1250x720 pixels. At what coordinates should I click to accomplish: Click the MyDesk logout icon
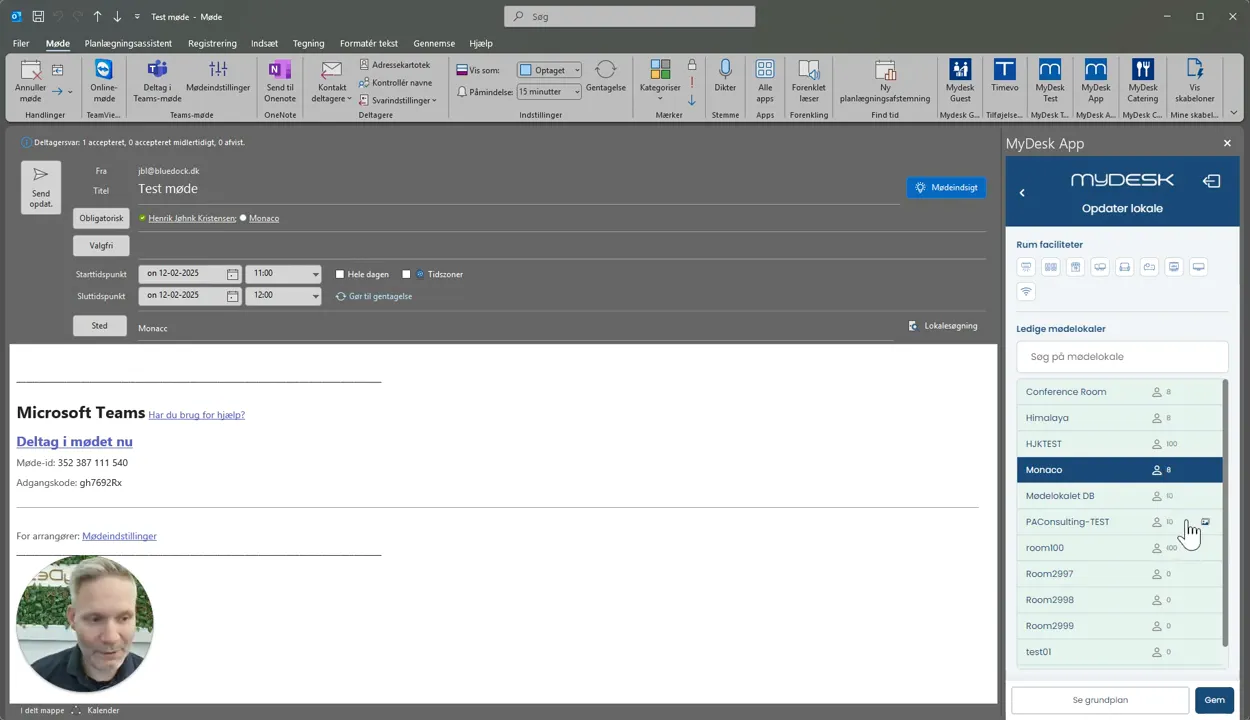click(x=1211, y=181)
